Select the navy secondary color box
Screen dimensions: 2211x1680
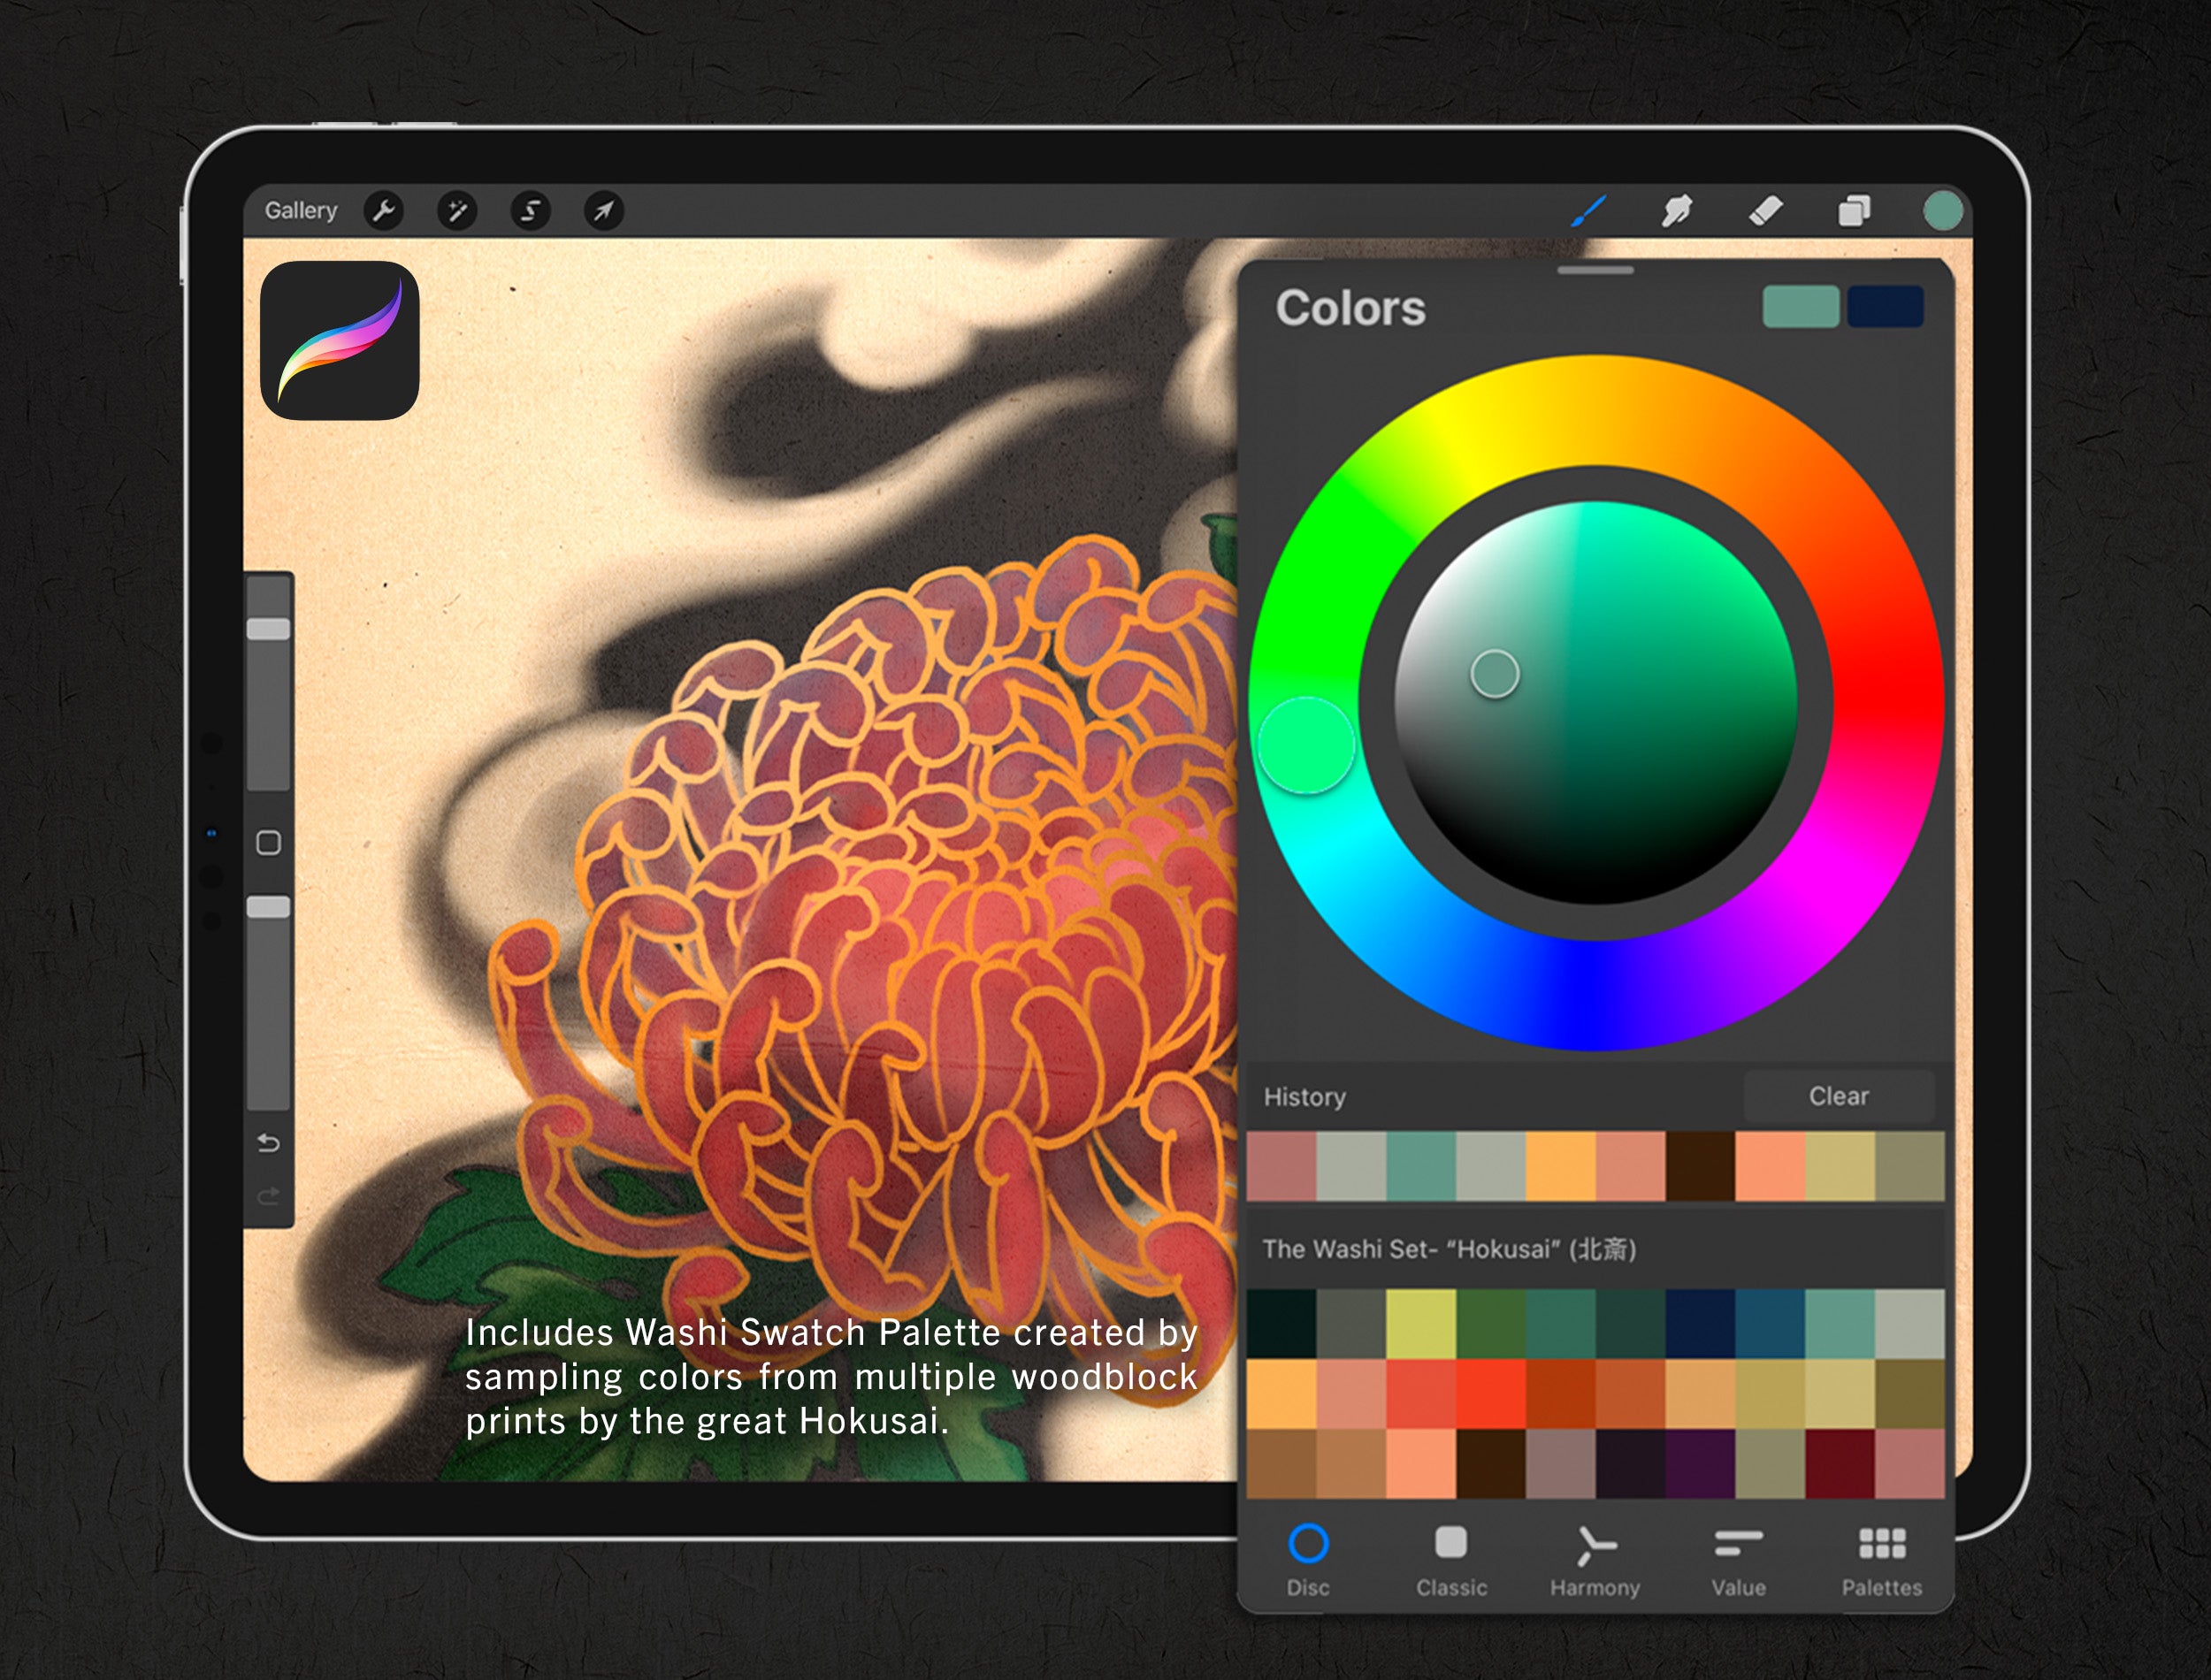click(x=1885, y=306)
